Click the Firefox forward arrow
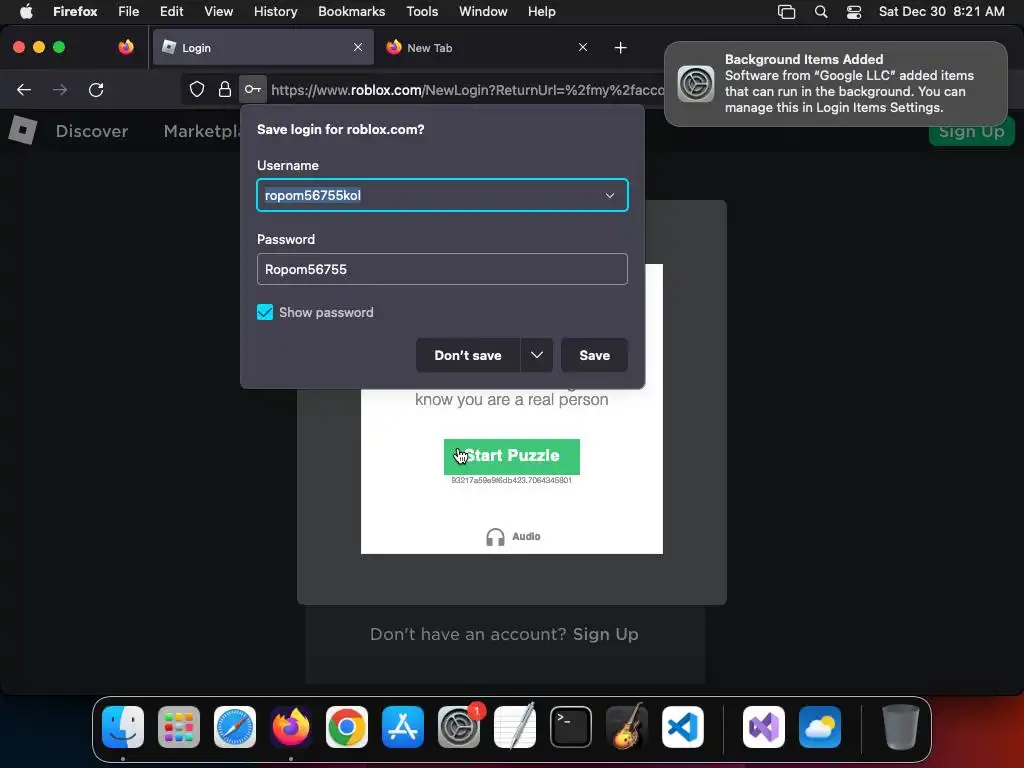Image resolution: width=1024 pixels, height=768 pixels. [x=60, y=89]
